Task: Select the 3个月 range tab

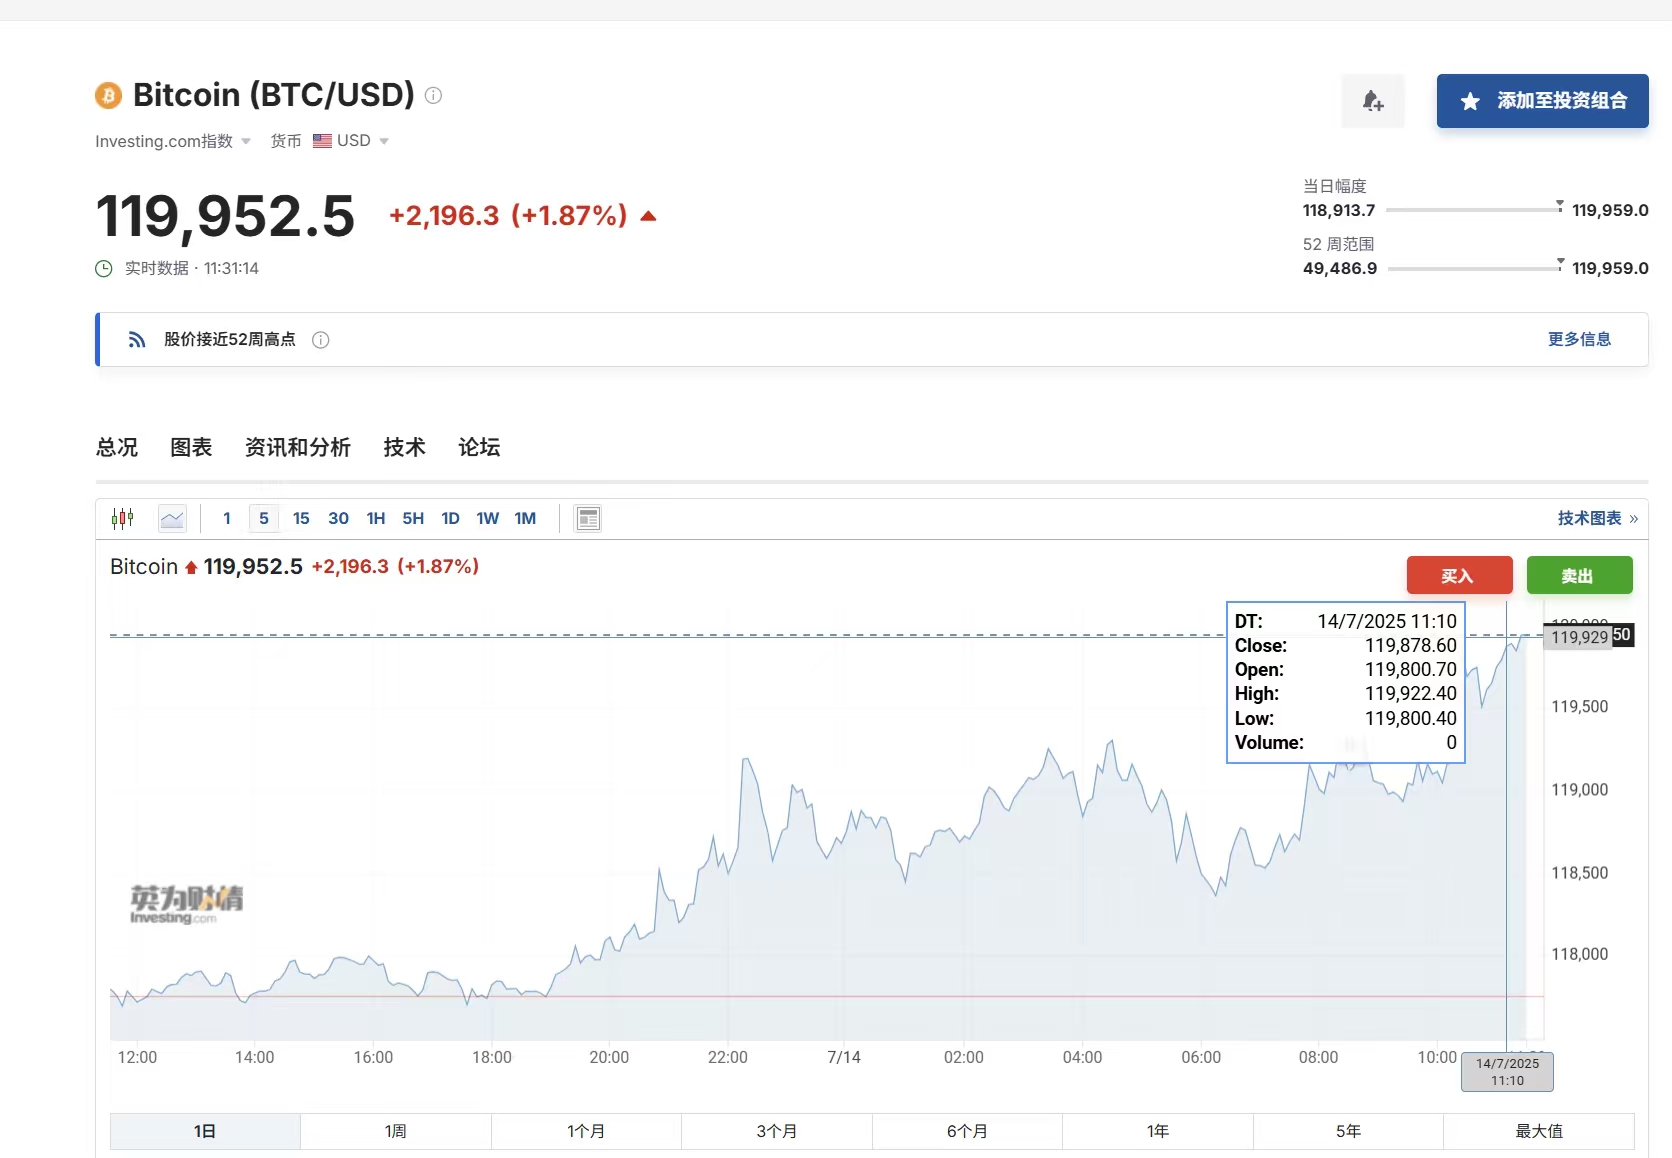Action: [x=777, y=1131]
